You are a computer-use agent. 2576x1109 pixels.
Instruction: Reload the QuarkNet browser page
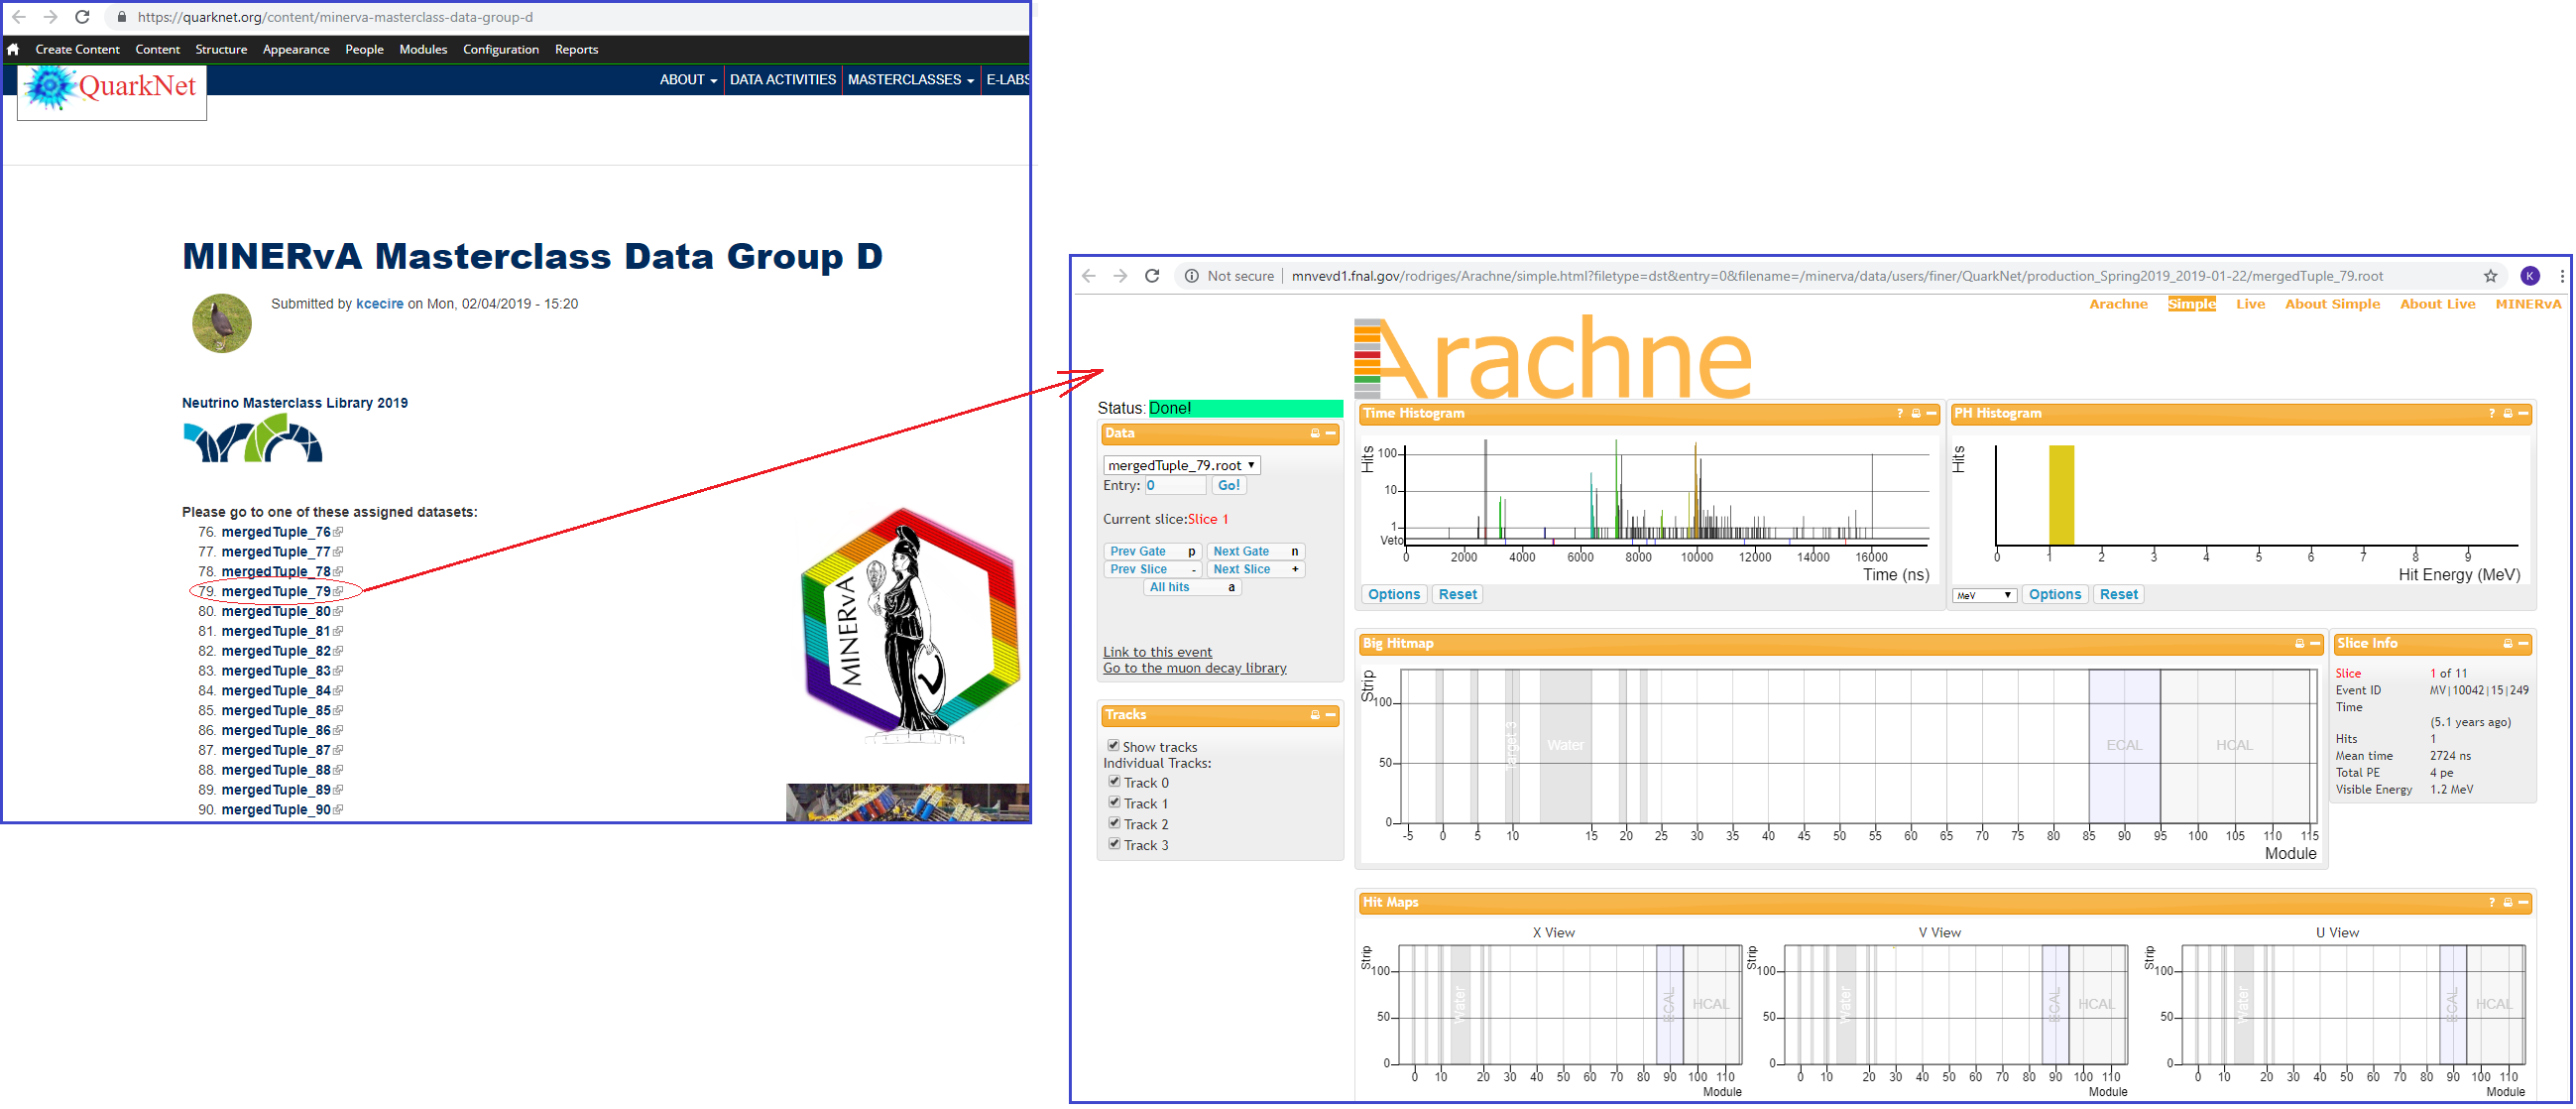(83, 17)
